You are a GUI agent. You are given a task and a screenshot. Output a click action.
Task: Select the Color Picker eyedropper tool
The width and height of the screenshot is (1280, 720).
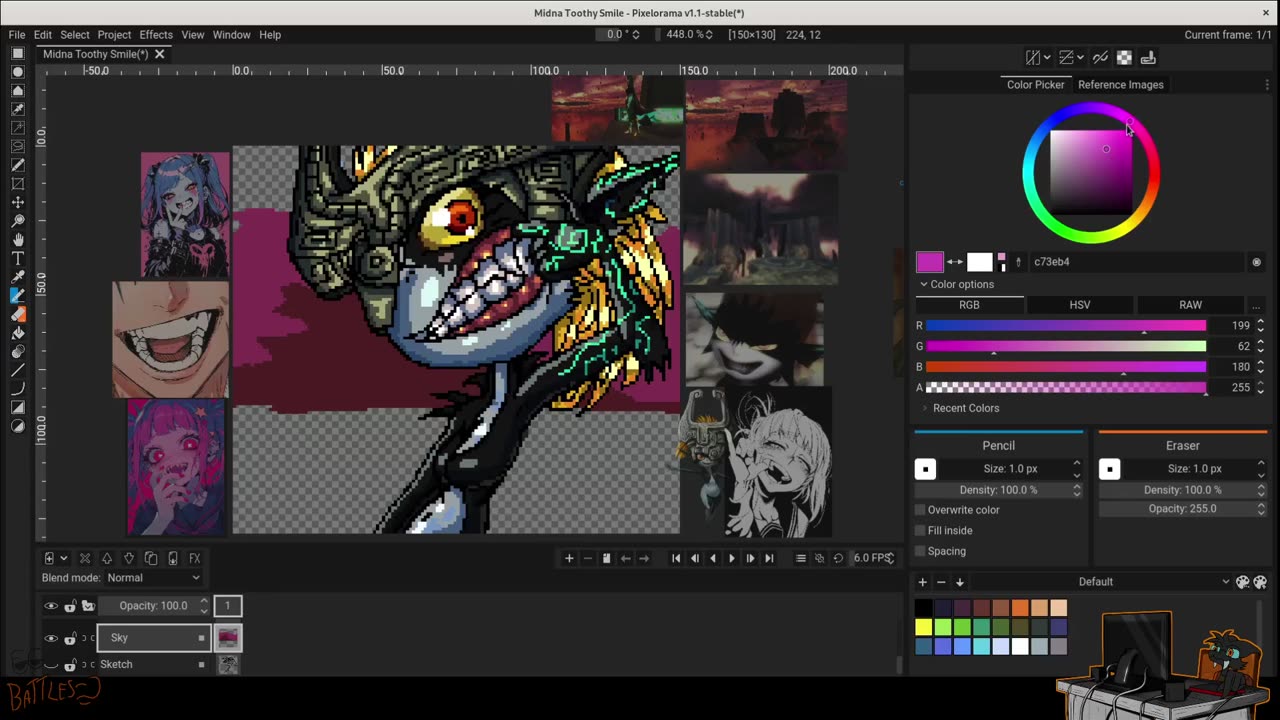[18, 277]
